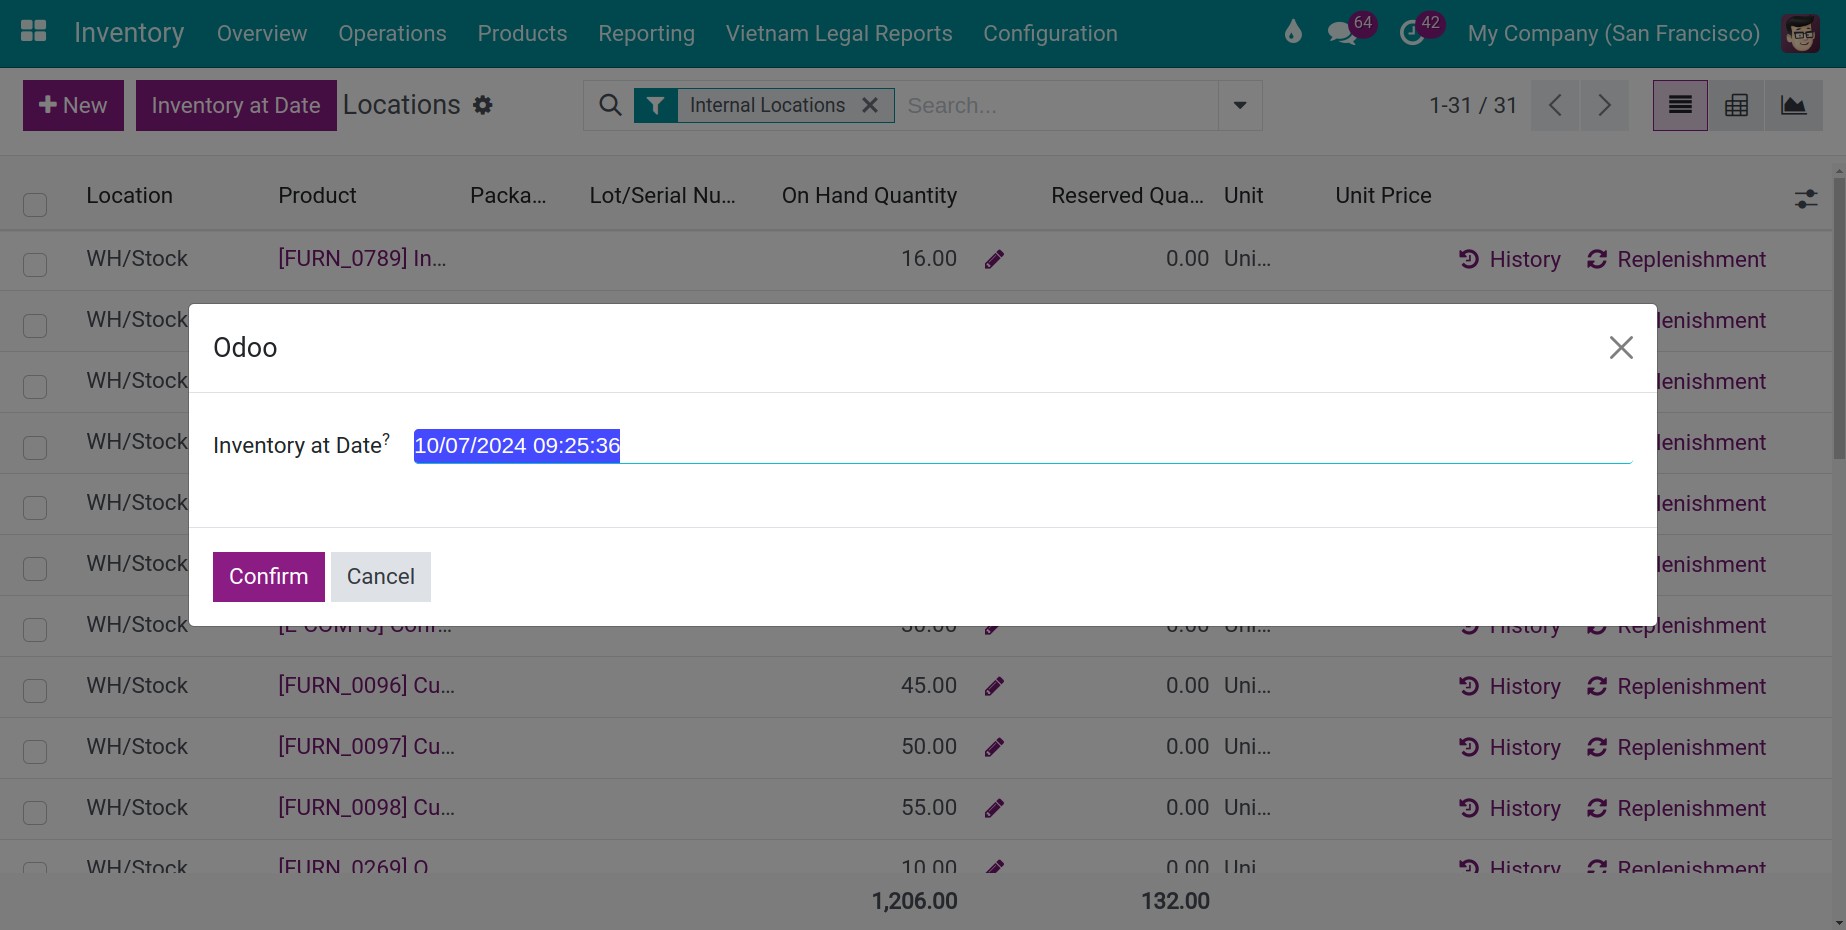Screen dimensions: 1846x930
Task: Edit quantity pencil for FURN_0096 row
Action: (x=994, y=687)
